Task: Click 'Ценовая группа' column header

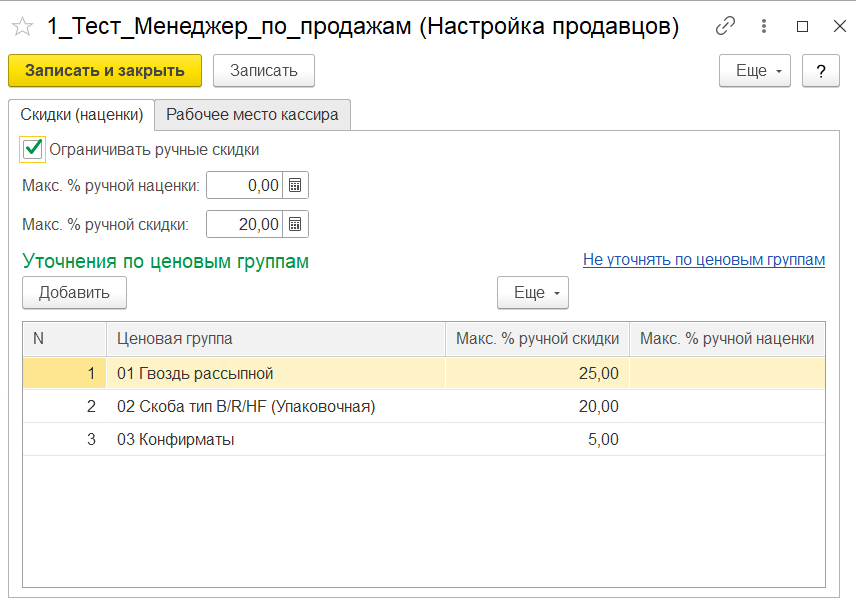Action: click(175, 339)
